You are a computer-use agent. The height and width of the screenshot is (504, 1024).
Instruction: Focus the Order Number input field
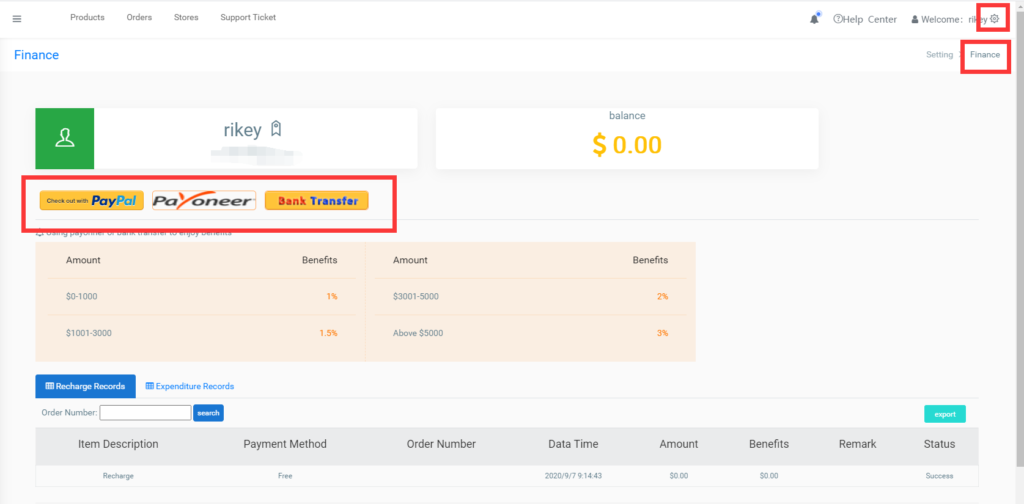click(x=145, y=413)
